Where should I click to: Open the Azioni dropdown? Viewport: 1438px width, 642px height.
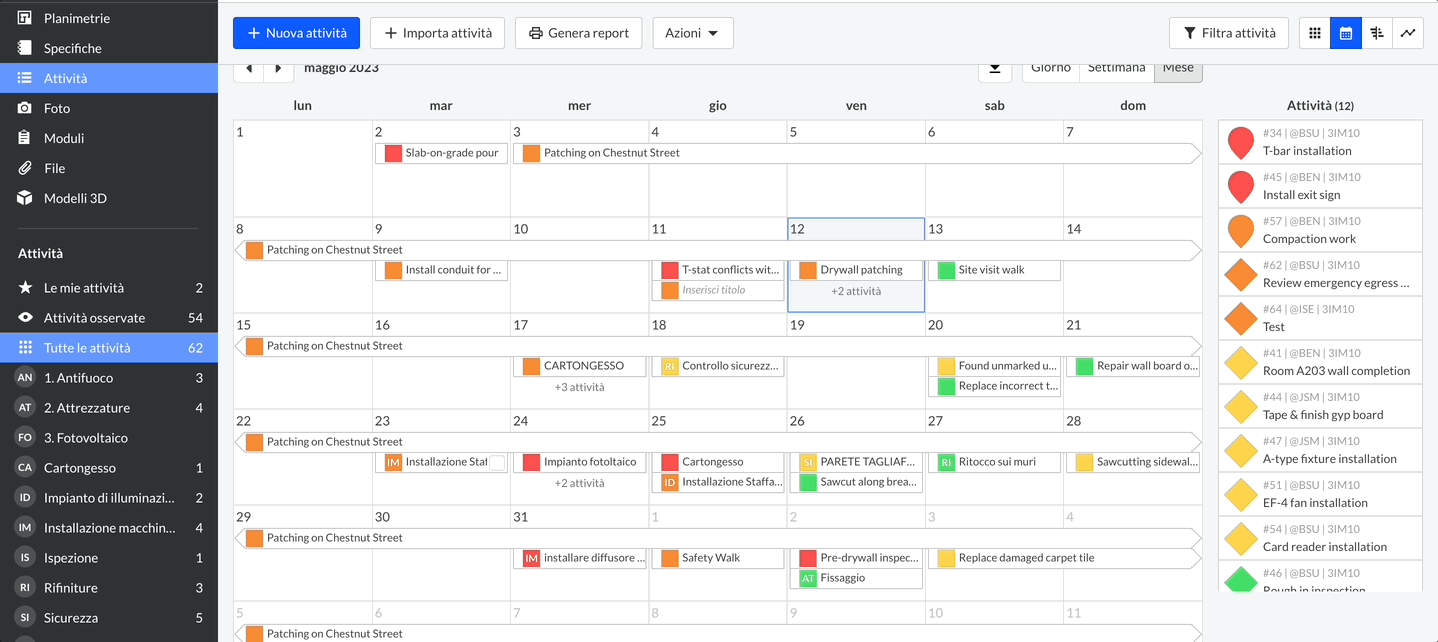(693, 33)
